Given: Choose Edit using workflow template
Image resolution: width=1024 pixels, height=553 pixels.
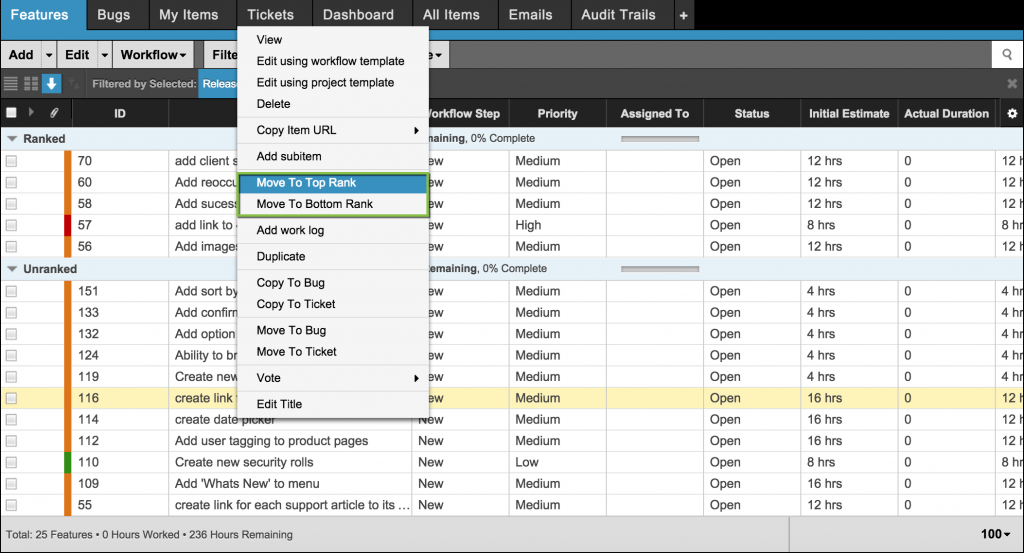Looking at the screenshot, I should (x=332, y=61).
